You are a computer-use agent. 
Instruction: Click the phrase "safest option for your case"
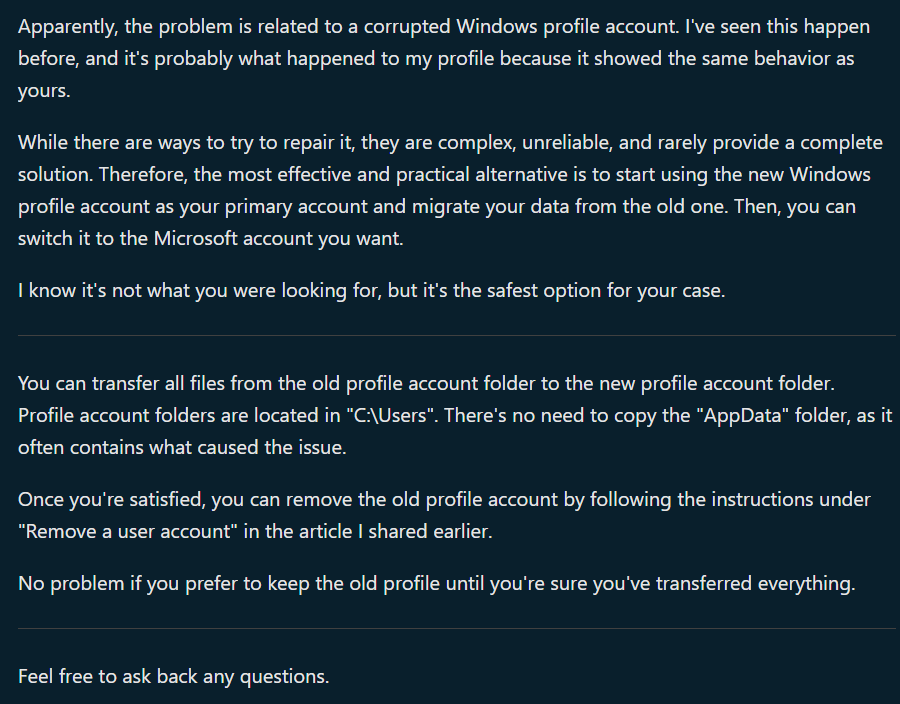tap(606, 291)
